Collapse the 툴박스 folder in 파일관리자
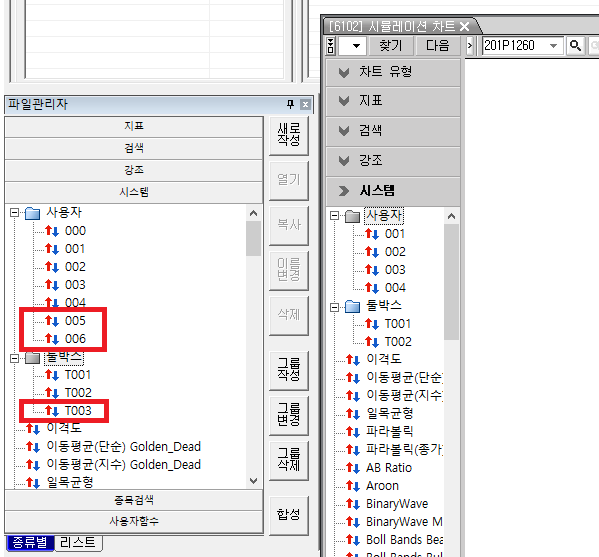This screenshot has width=599, height=557. [15, 358]
